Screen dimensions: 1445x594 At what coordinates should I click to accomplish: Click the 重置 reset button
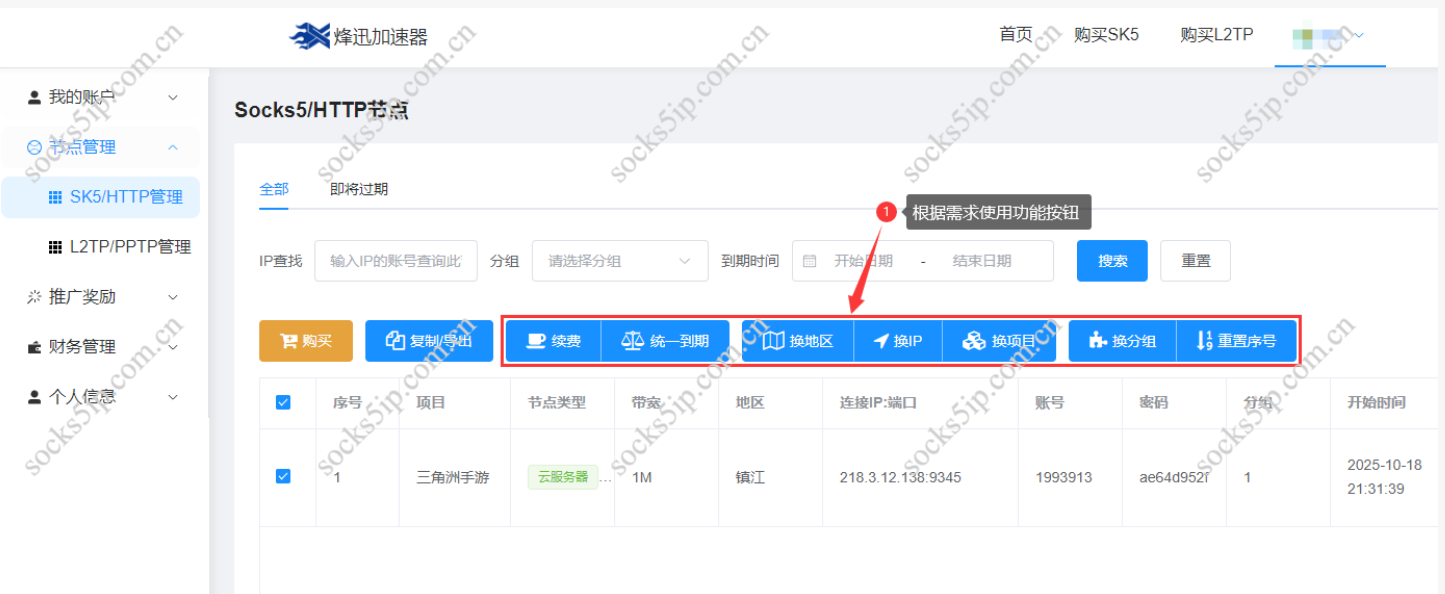pos(1195,260)
